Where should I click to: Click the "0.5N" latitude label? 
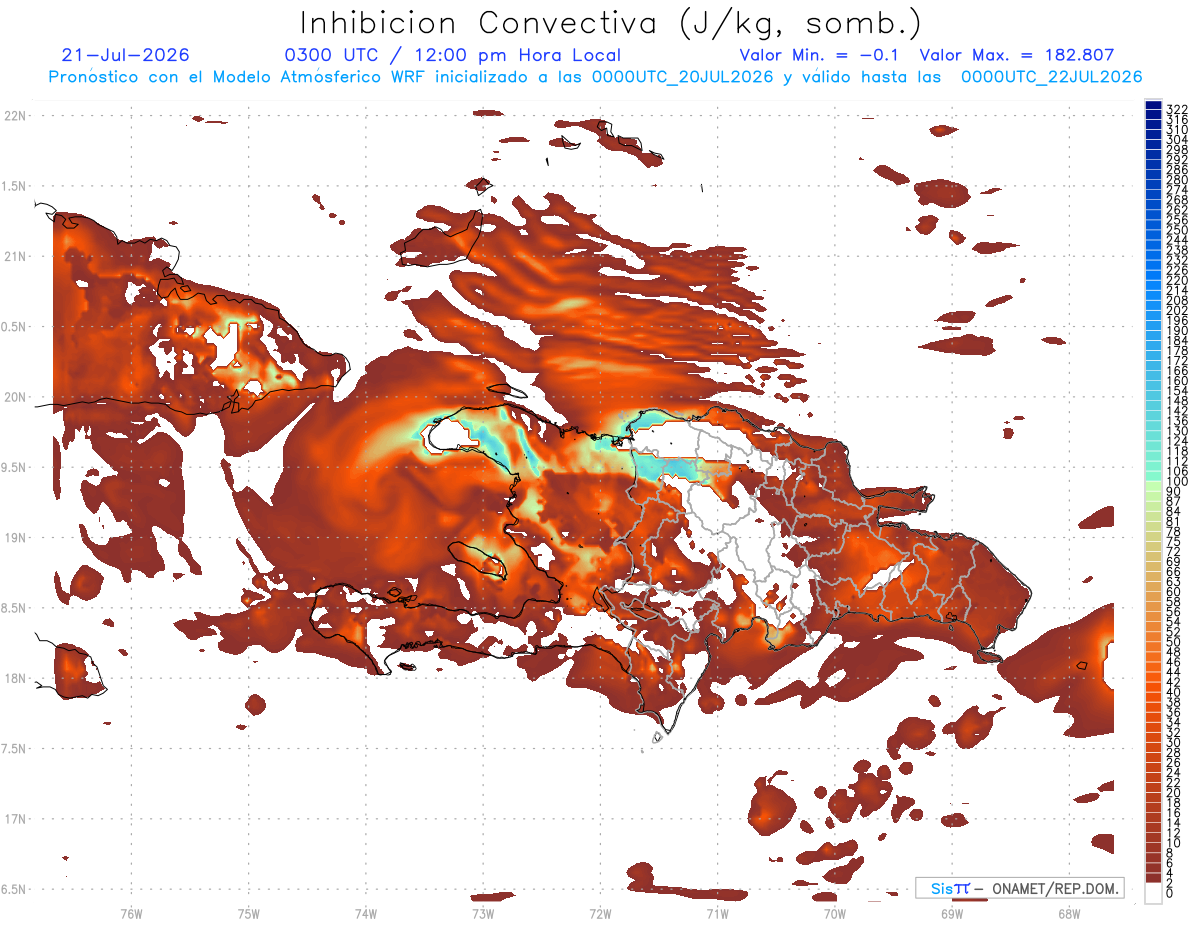point(14,327)
